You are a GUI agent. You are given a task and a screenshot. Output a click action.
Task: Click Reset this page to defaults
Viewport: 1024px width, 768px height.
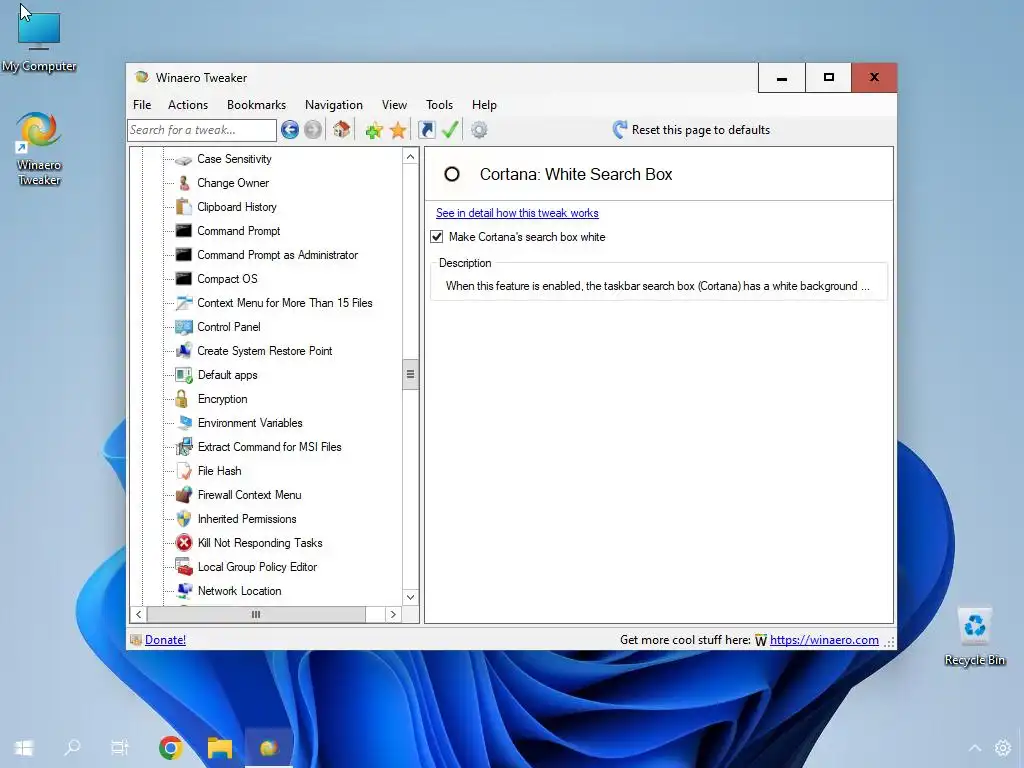tap(691, 130)
